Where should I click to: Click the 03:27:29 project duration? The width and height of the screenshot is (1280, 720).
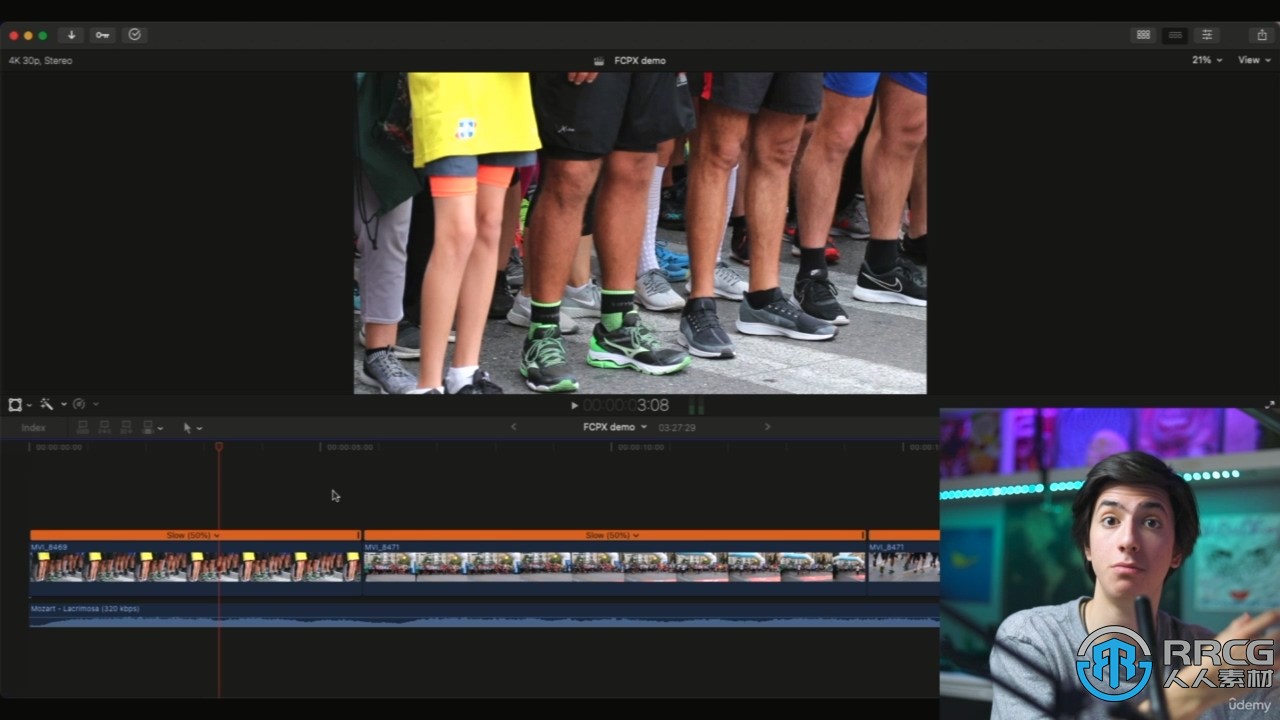click(677, 427)
